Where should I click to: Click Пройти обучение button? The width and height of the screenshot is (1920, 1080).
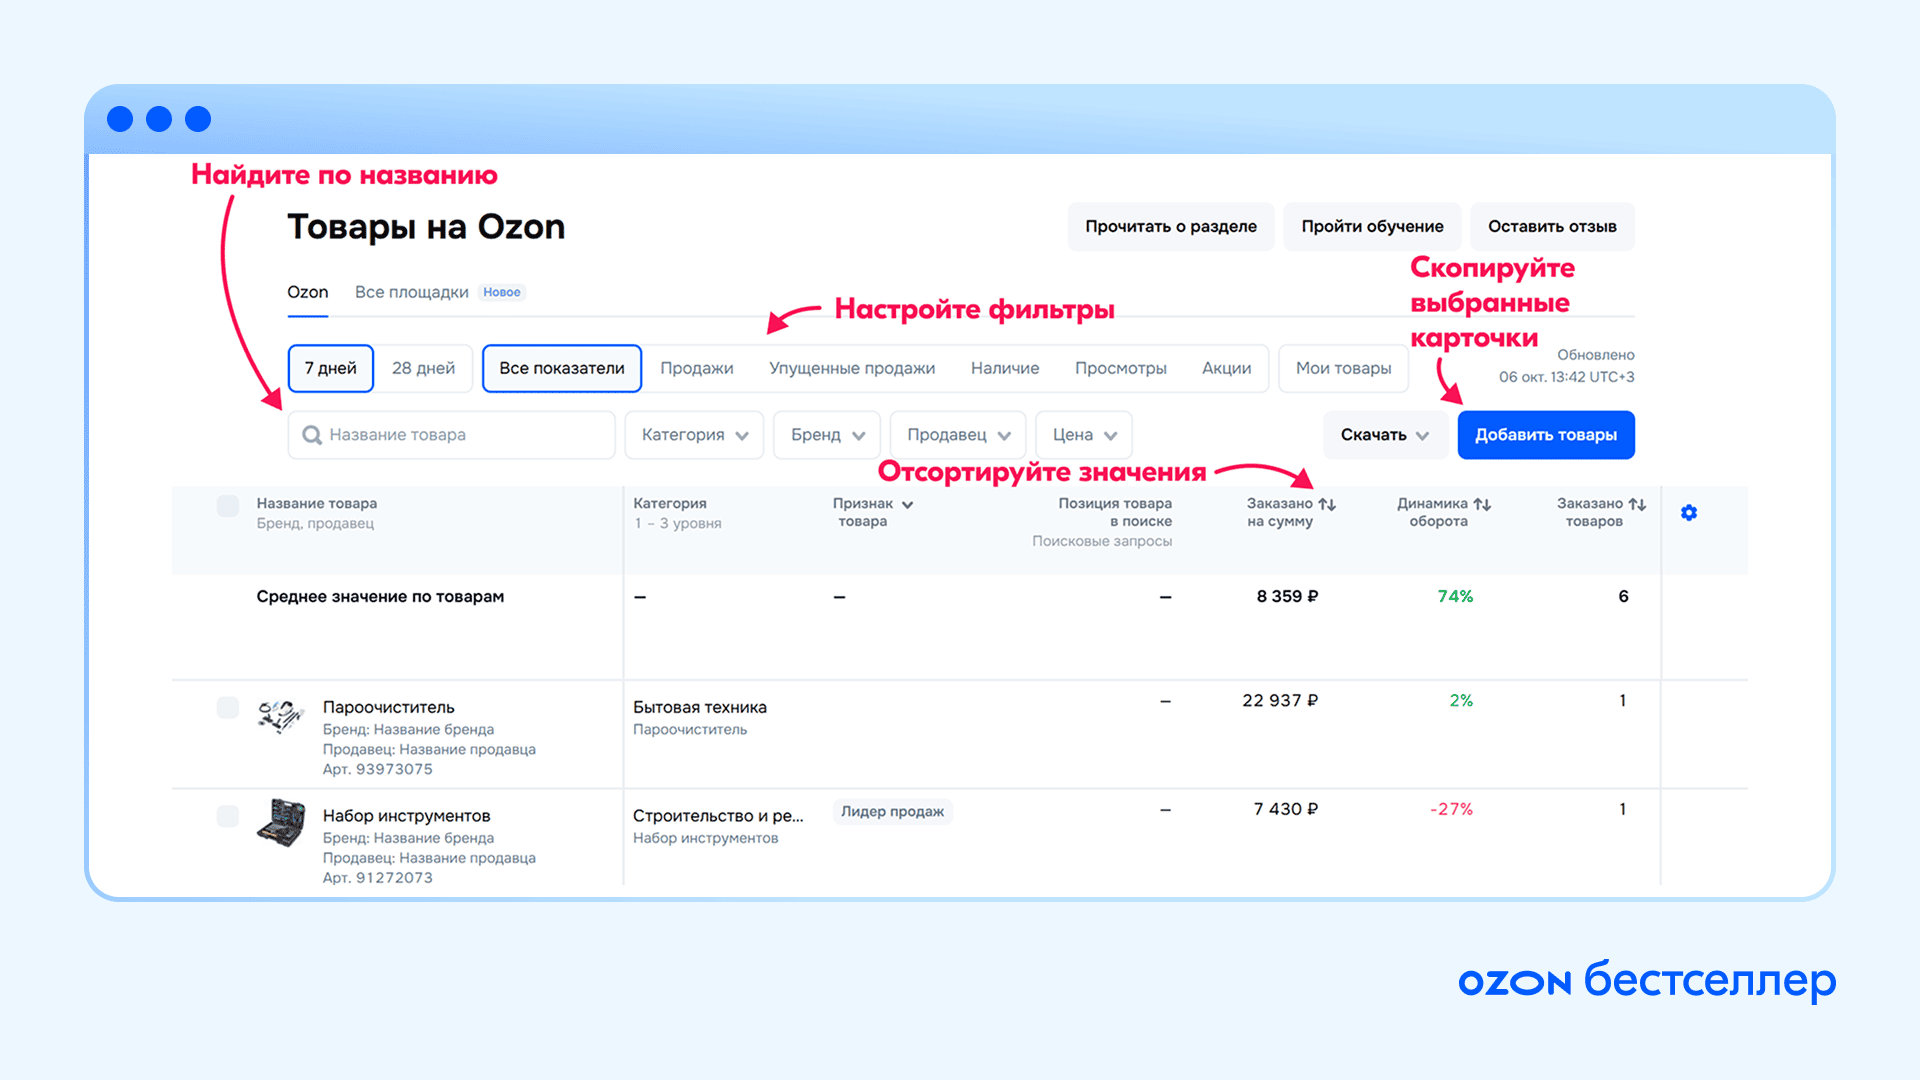[x=1373, y=227]
